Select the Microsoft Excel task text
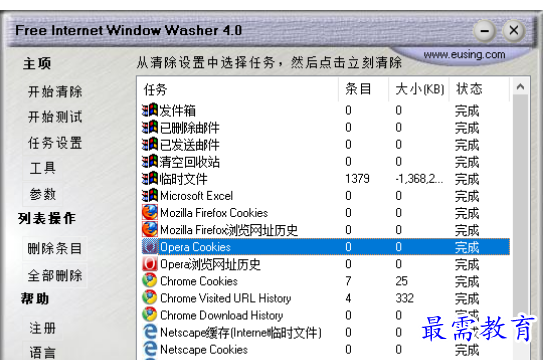The width and height of the screenshot is (543, 360). [x=196, y=196]
